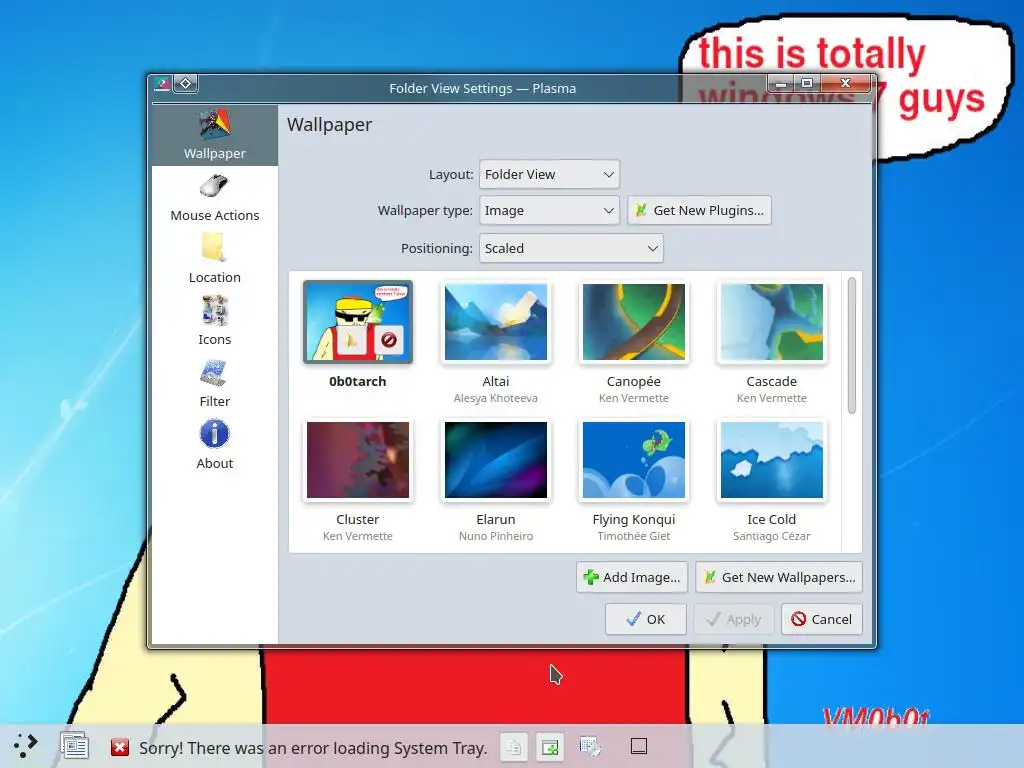Screen dimensions: 1024x768
Task: Open Get New Wallpapers dialog
Action: click(779, 577)
